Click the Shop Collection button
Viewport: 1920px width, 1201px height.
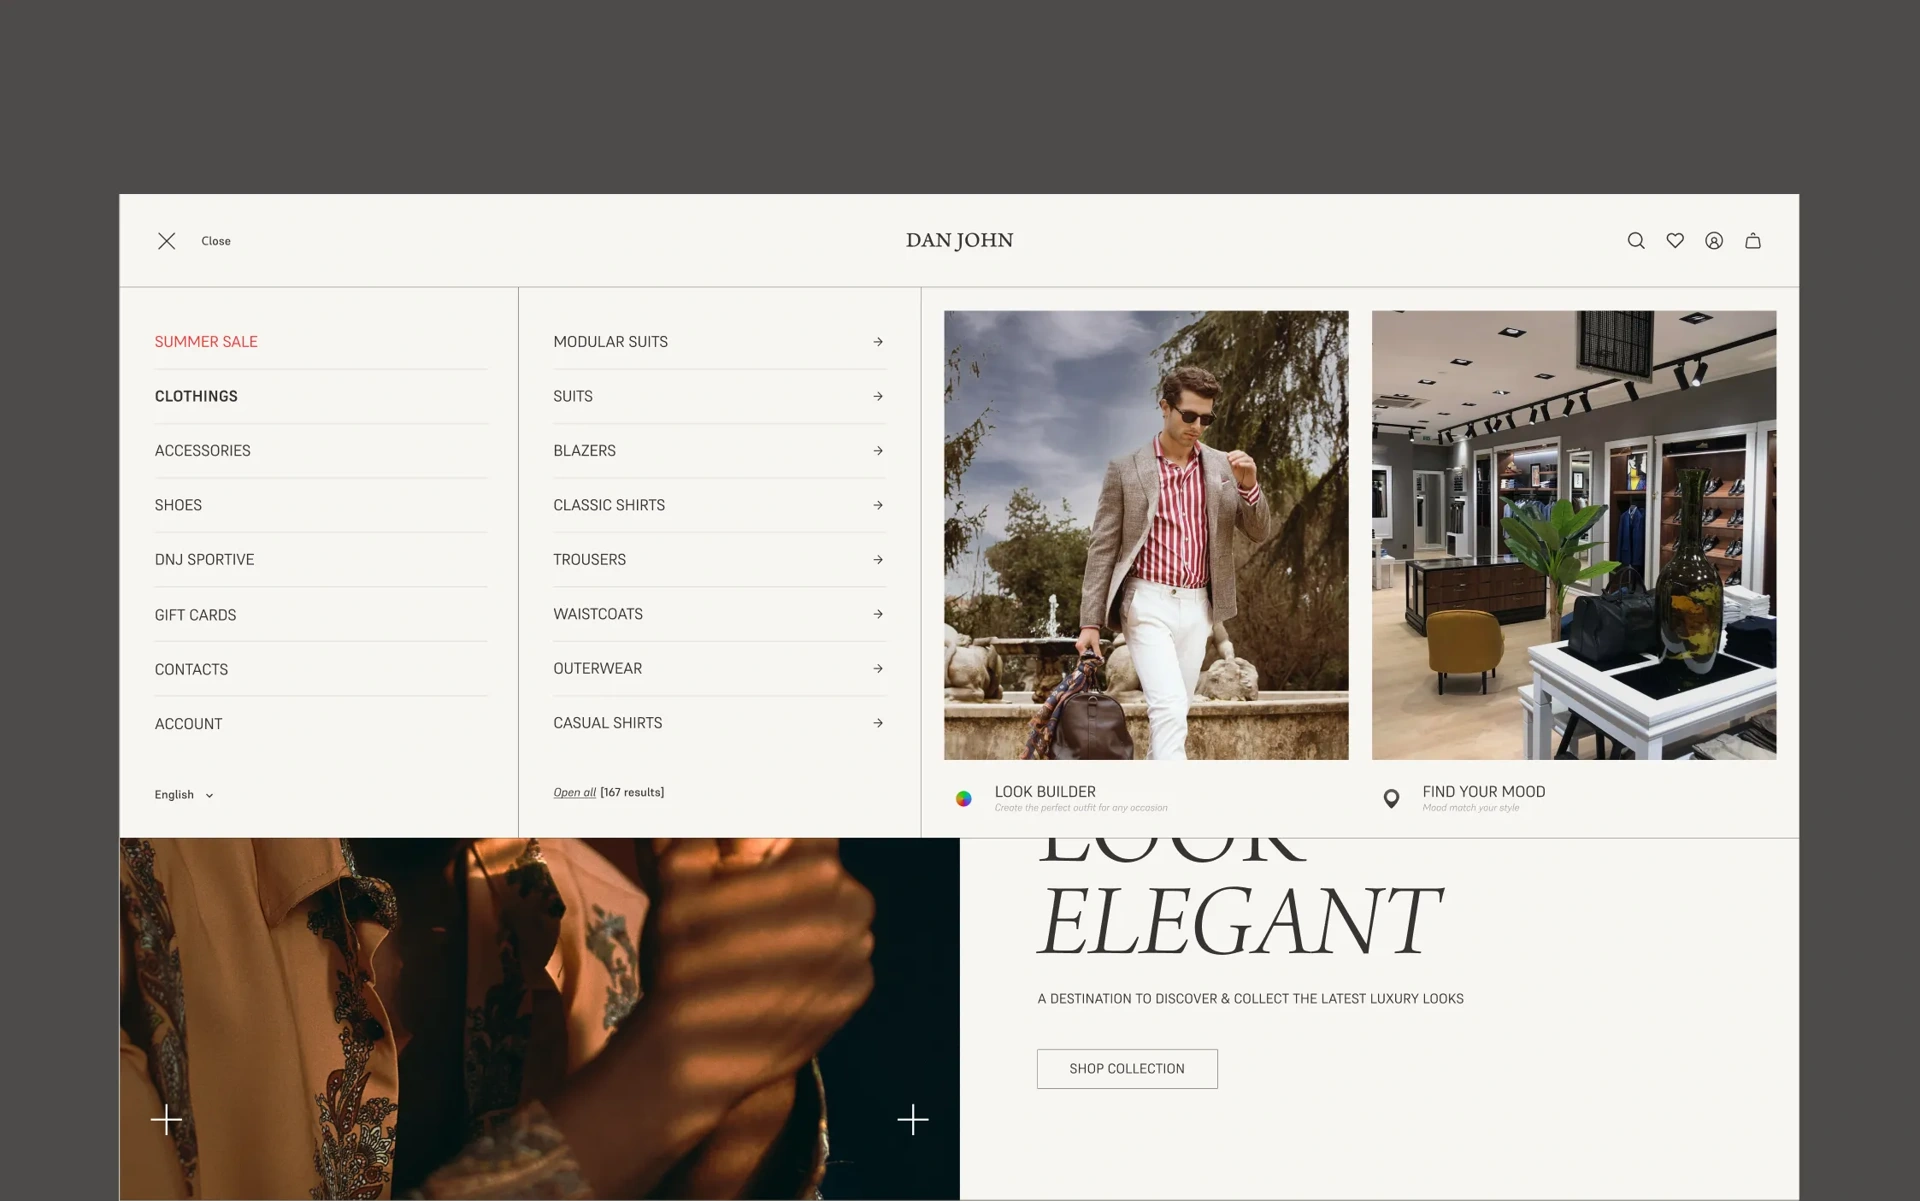click(x=1127, y=1069)
